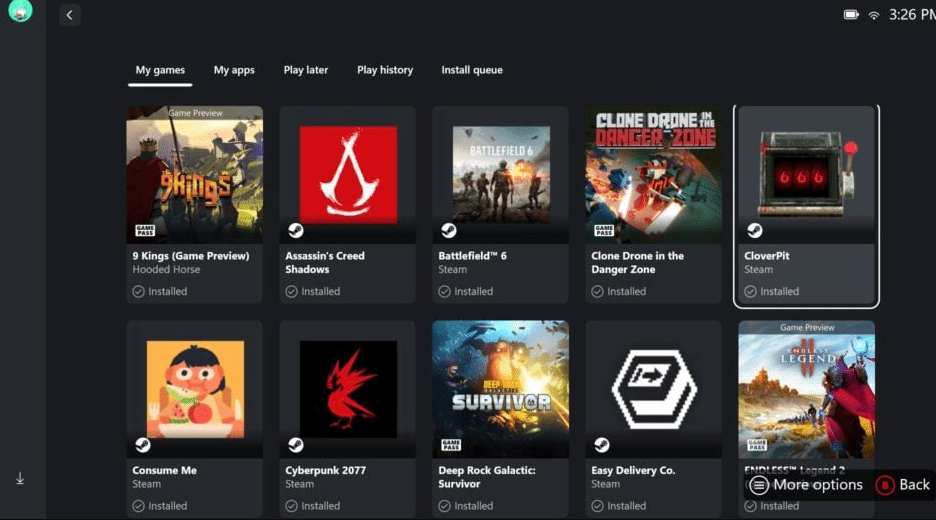Click the B Back button

[x=903, y=485]
